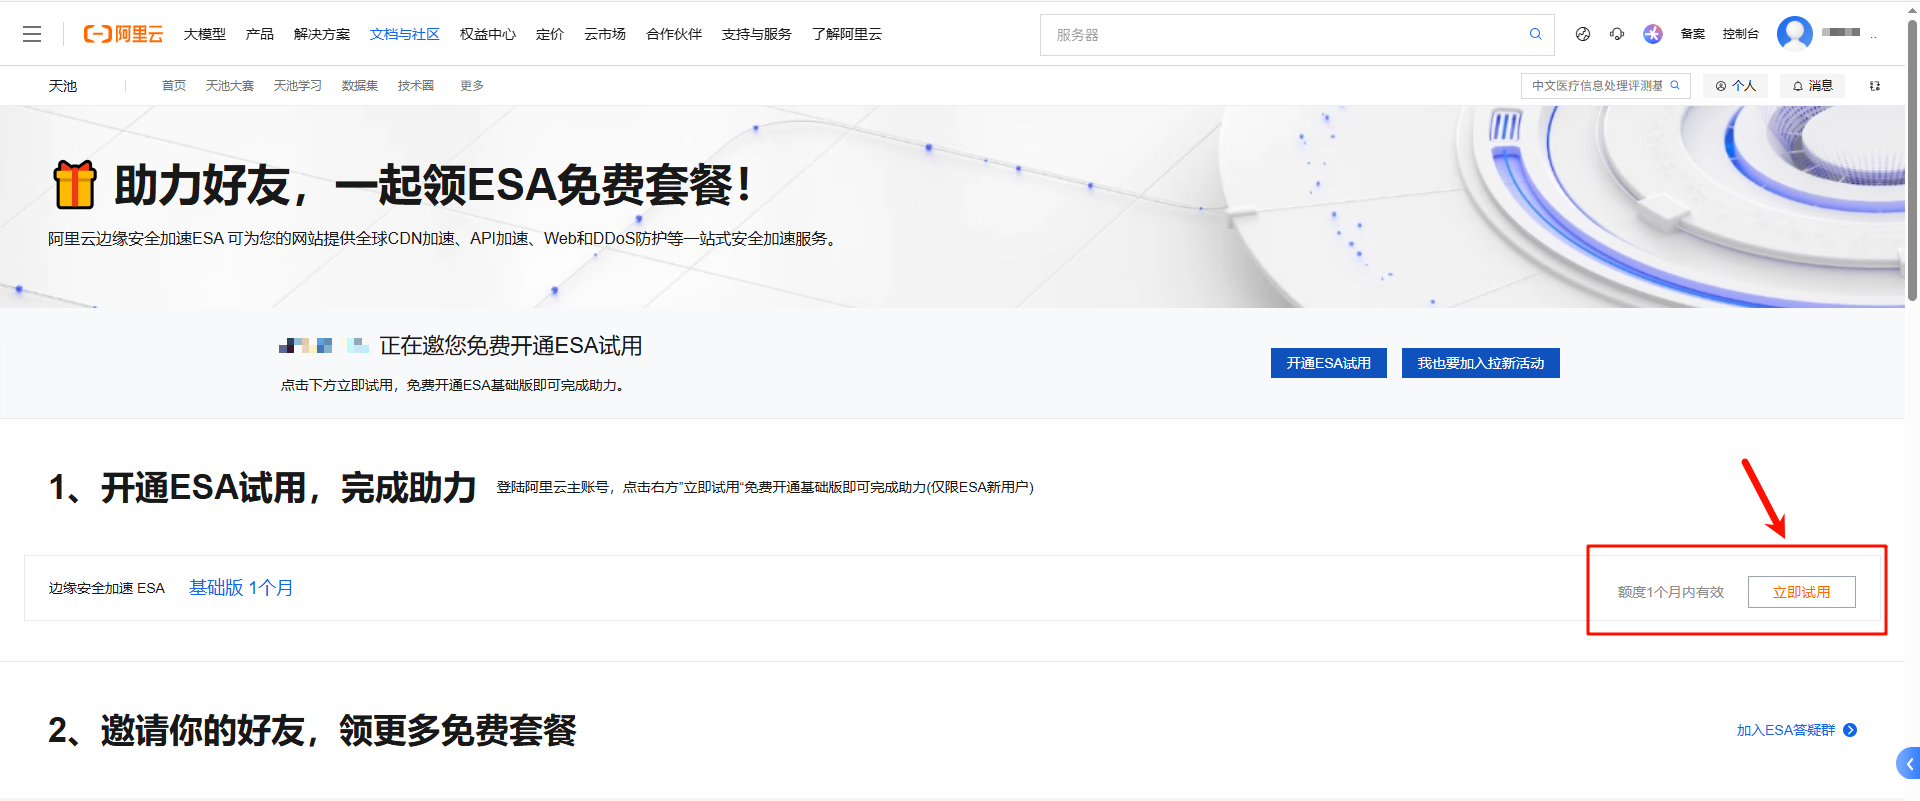Open the 定价 menu
Viewport: 1920px width, 801px height.
tap(550, 34)
